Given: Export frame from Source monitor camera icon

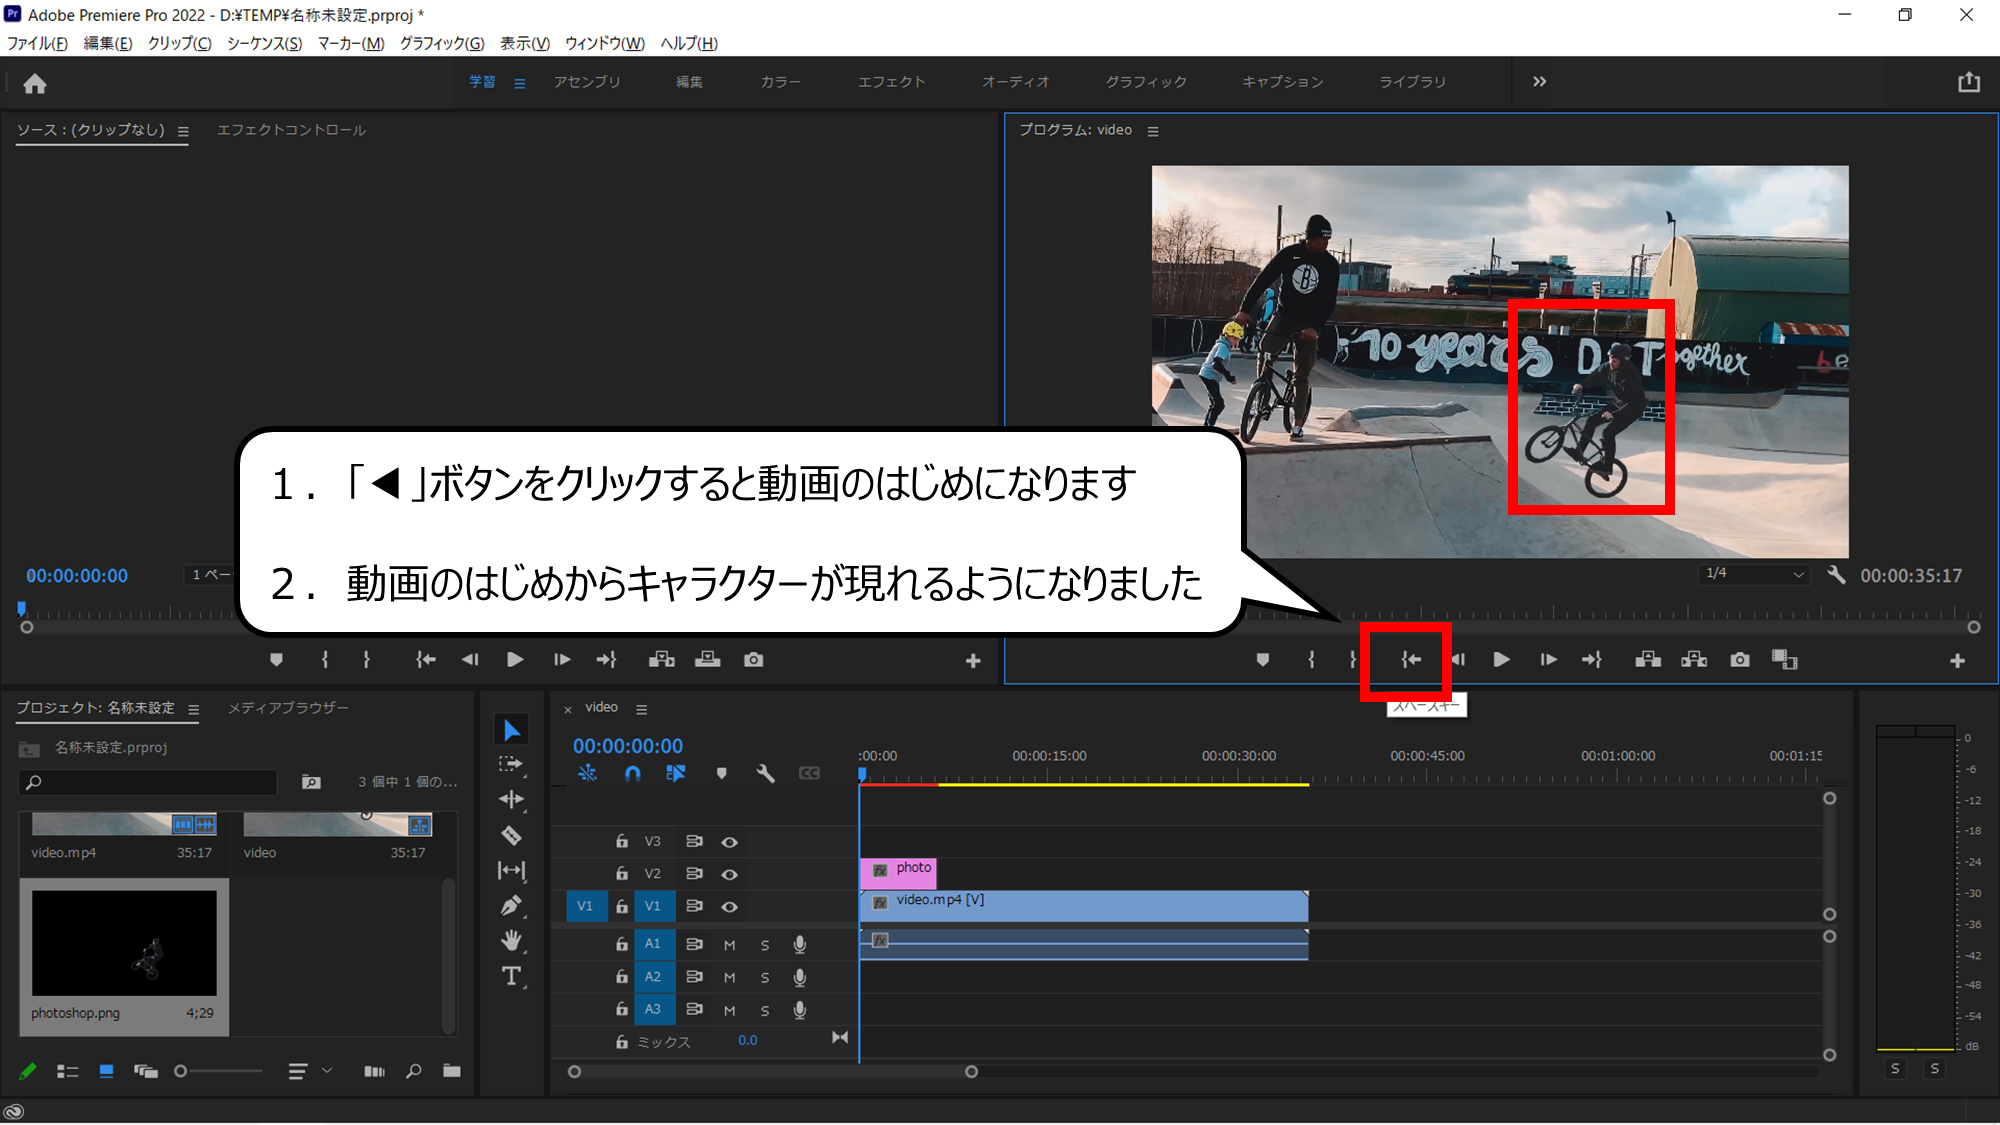Looking at the screenshot, I should [754, 660].
